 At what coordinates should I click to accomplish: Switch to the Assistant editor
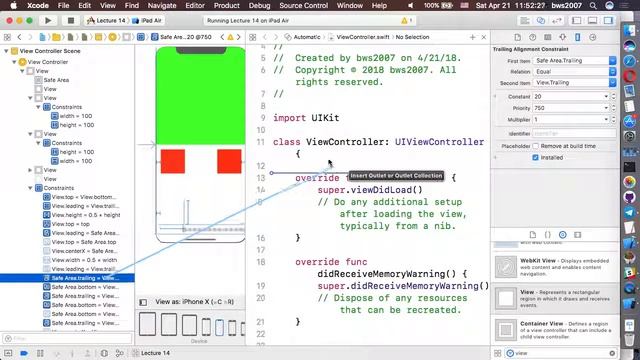coord(541,20)
